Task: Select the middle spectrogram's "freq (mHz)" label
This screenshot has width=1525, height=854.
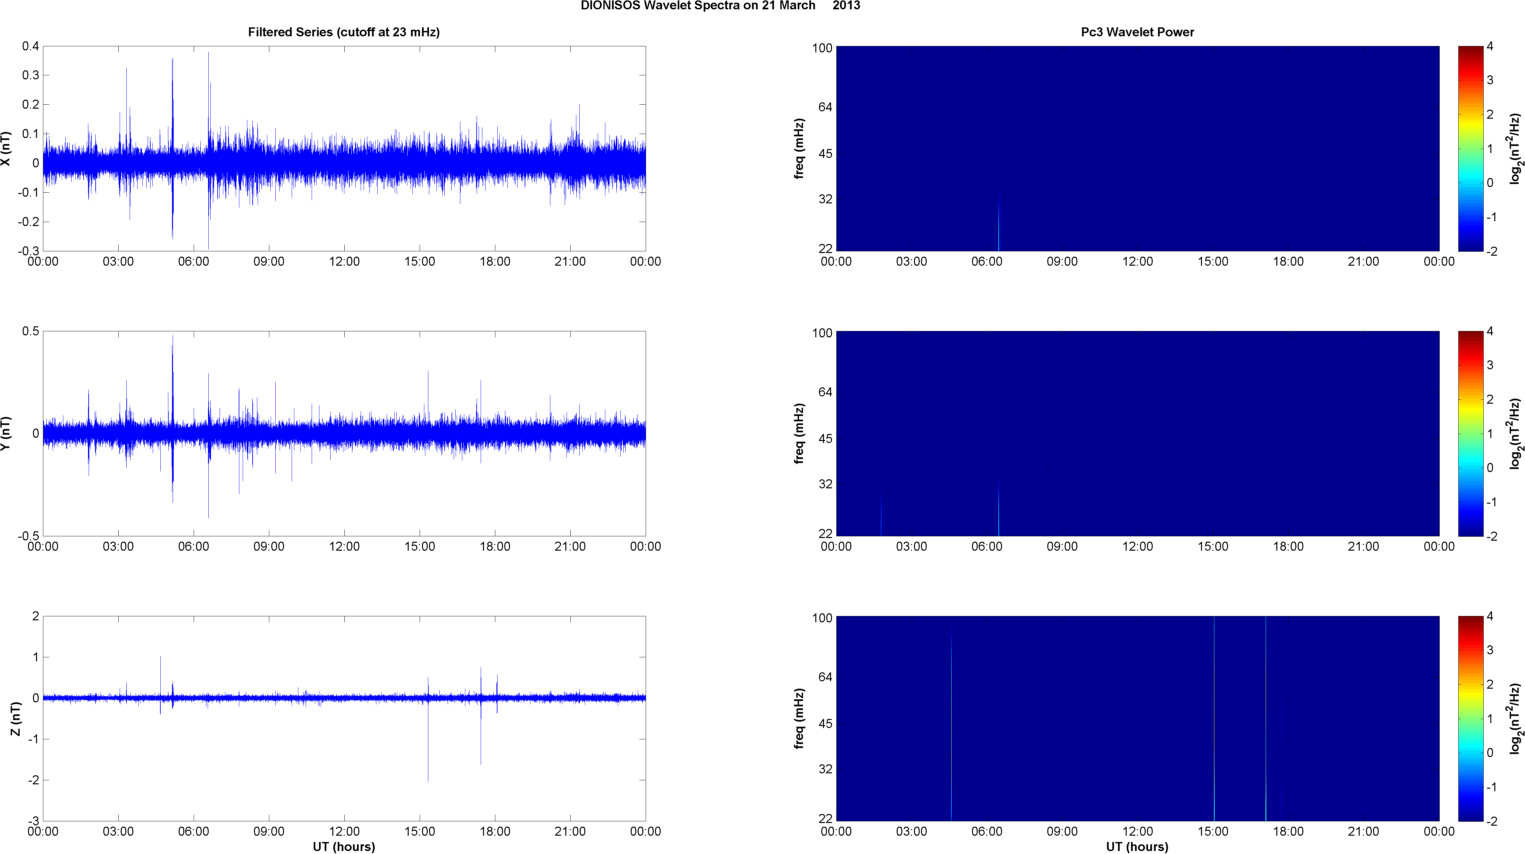Action: [799, 434]
